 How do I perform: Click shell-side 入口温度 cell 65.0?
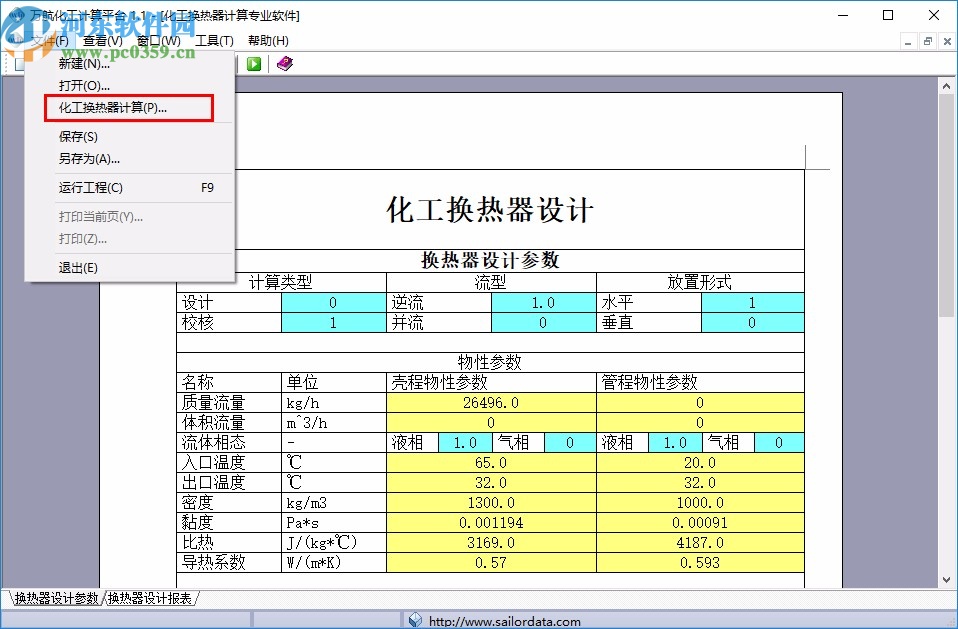coord(491,463)
